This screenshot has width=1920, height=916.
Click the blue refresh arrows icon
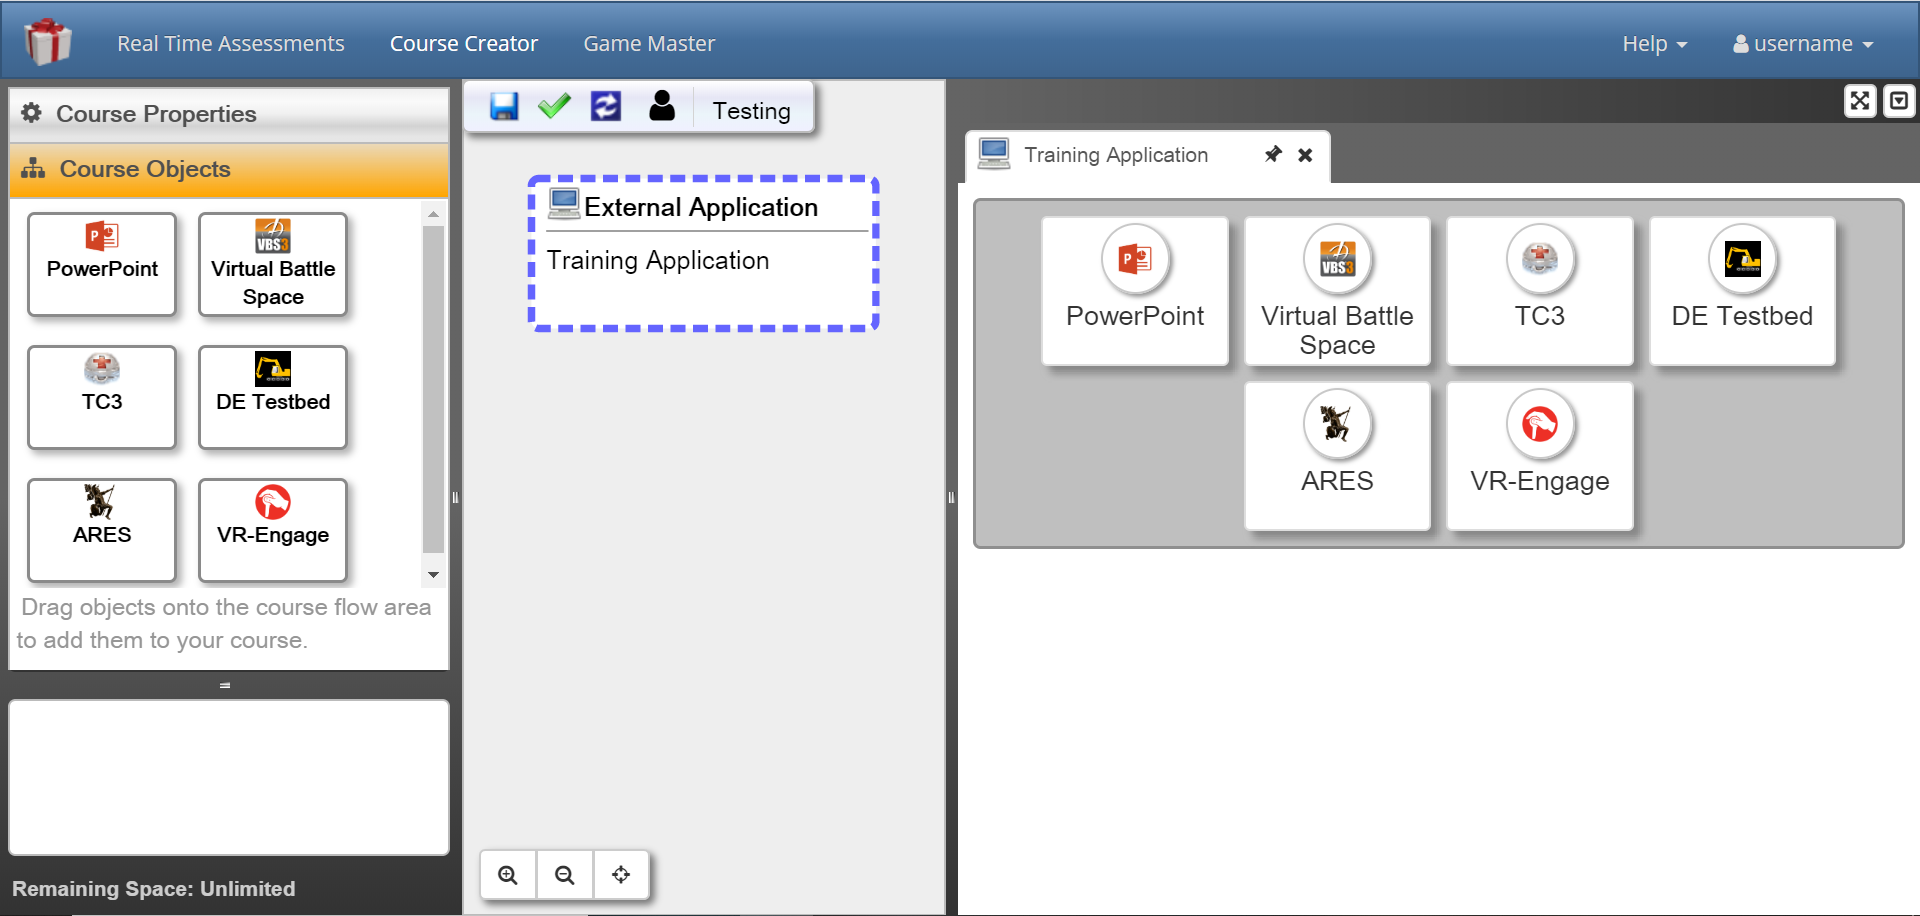tap(606, 106)
